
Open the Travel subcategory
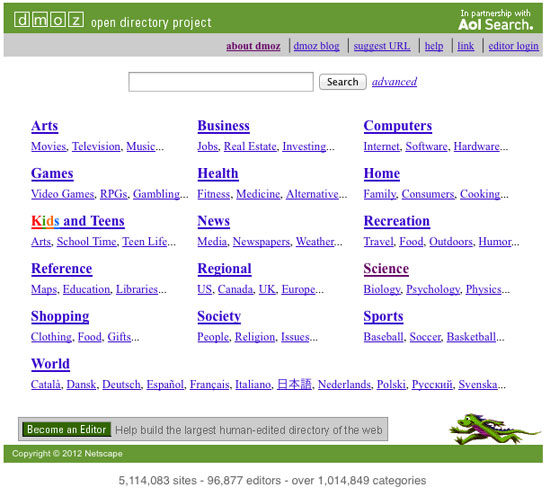click(378, 242)
